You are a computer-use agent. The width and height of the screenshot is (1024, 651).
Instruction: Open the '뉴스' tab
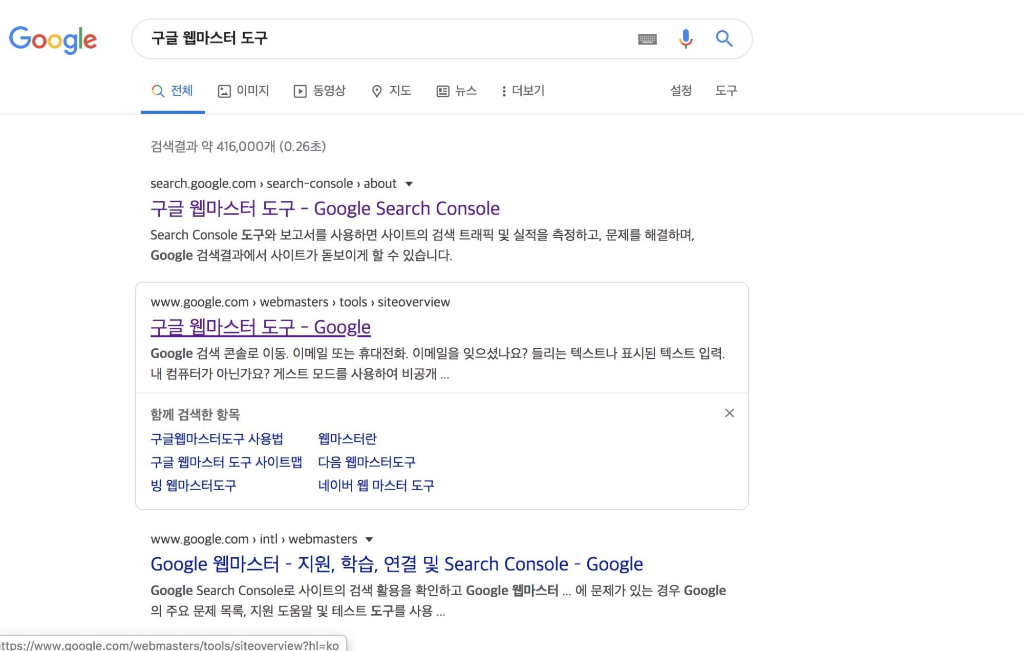pos(456,91)
